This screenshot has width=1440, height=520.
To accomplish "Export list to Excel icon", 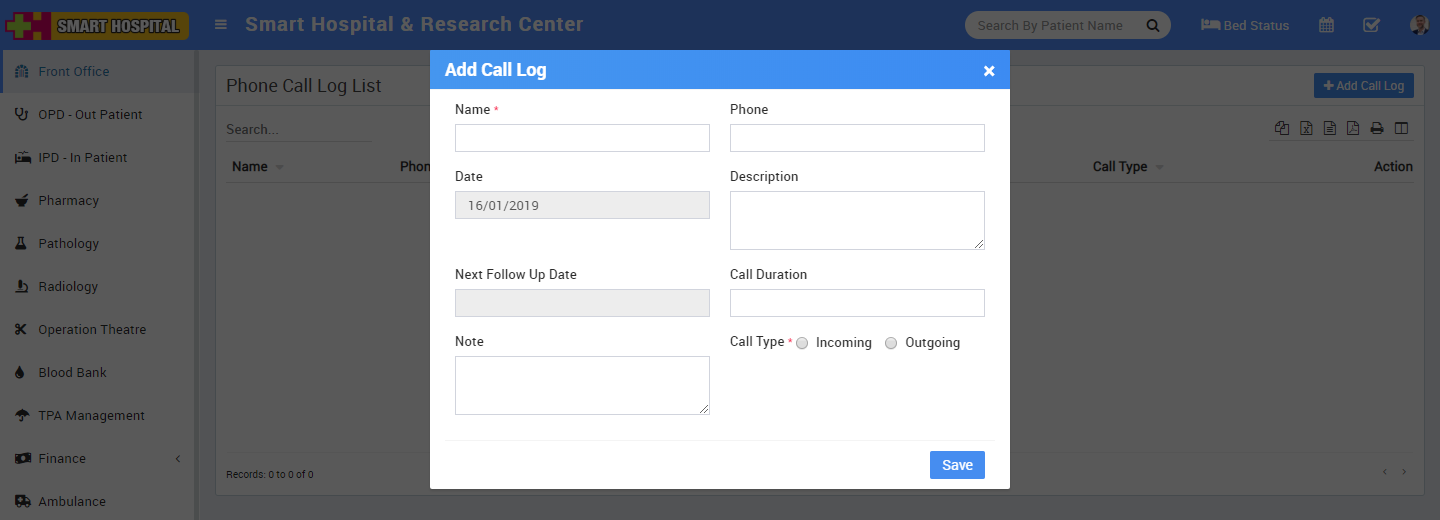I will click(x=1306, y=128).
